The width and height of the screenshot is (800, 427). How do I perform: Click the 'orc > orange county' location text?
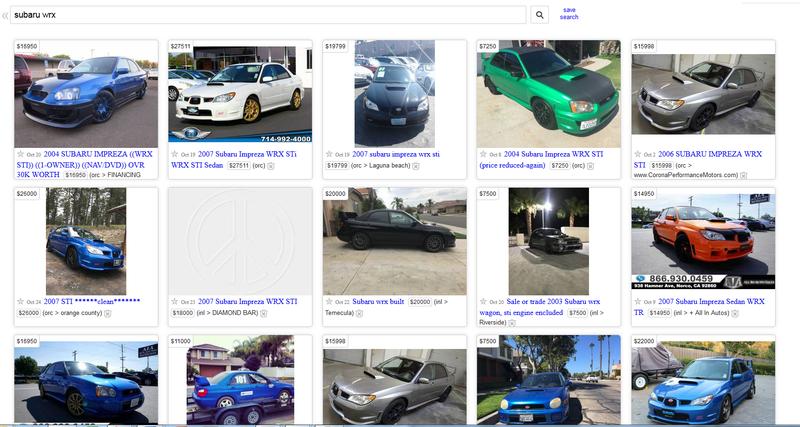[x=72, y=313]
